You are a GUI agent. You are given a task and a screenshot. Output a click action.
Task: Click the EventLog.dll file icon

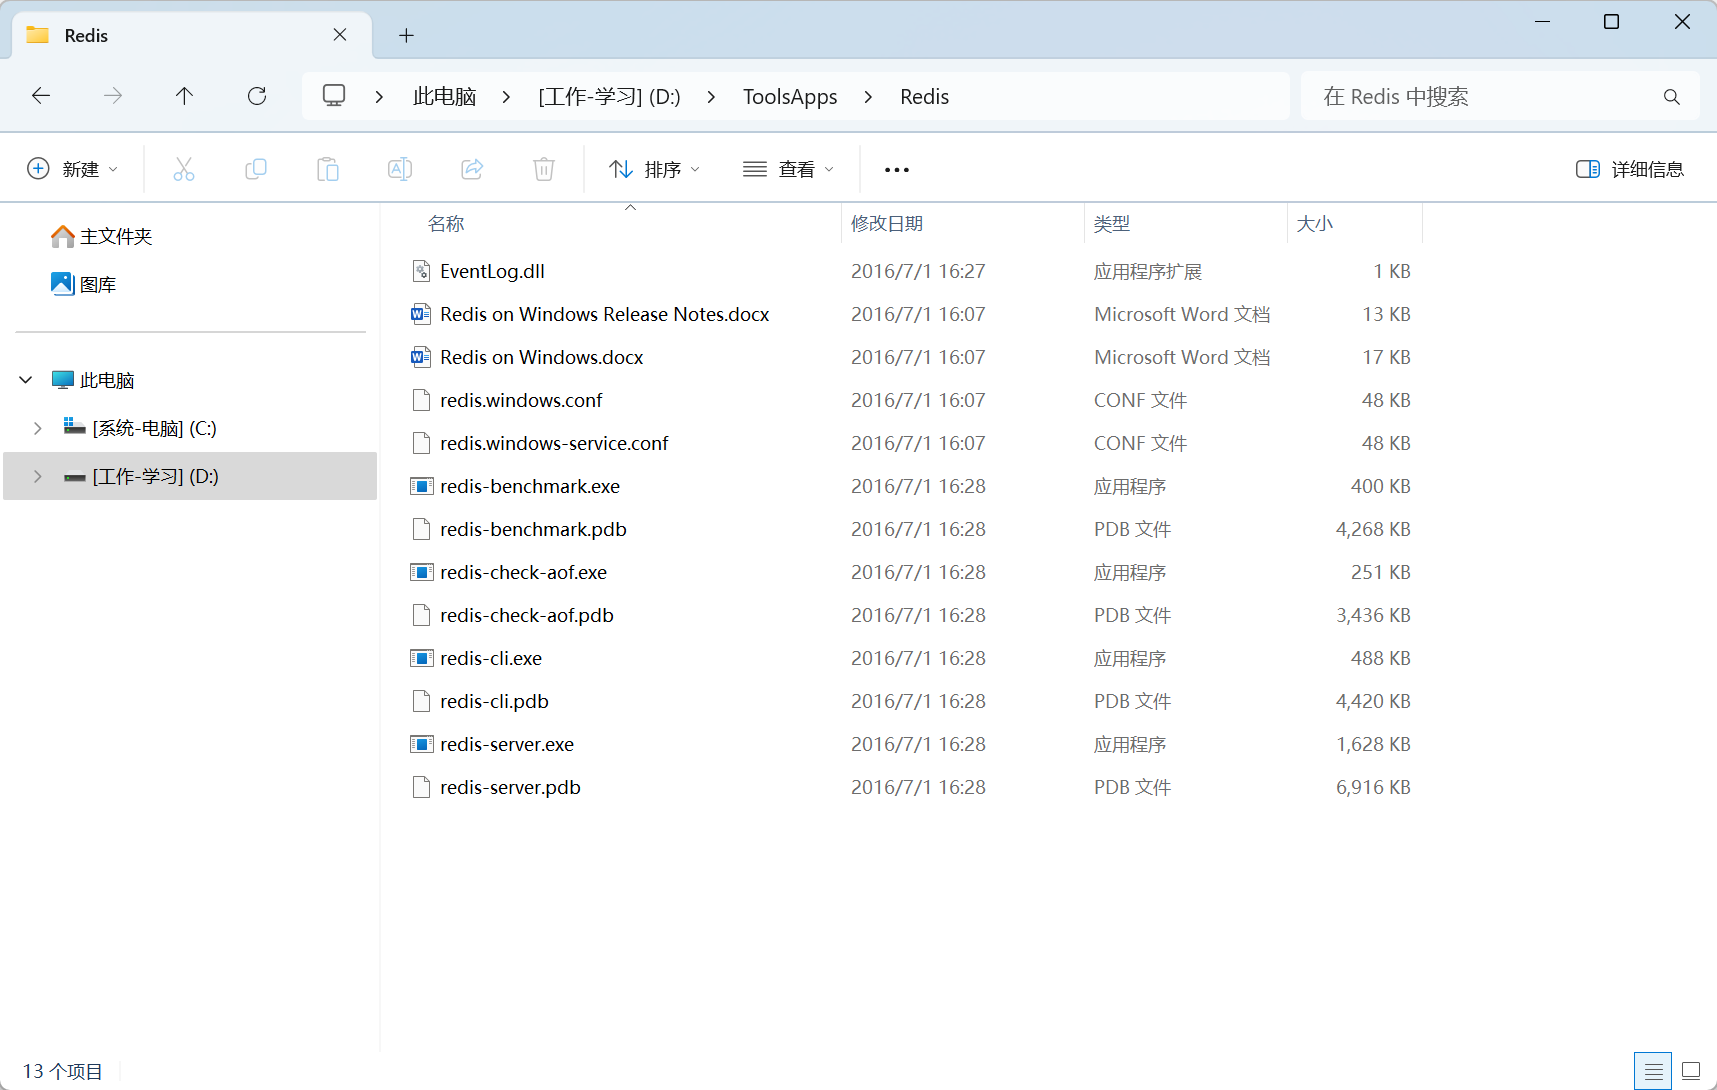click(x=422, y=271)
